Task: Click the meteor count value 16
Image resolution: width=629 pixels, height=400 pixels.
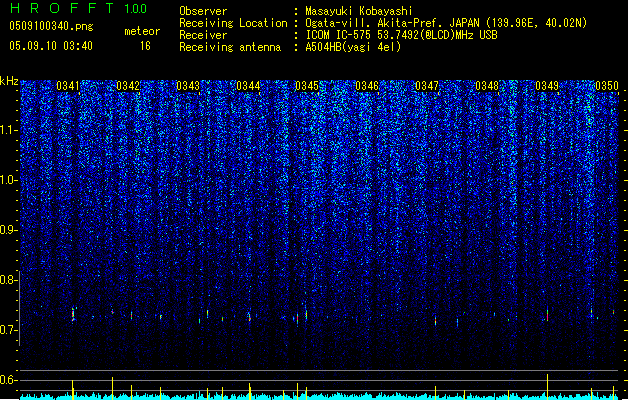Action: pyautogui.click(x=145, y=46)
